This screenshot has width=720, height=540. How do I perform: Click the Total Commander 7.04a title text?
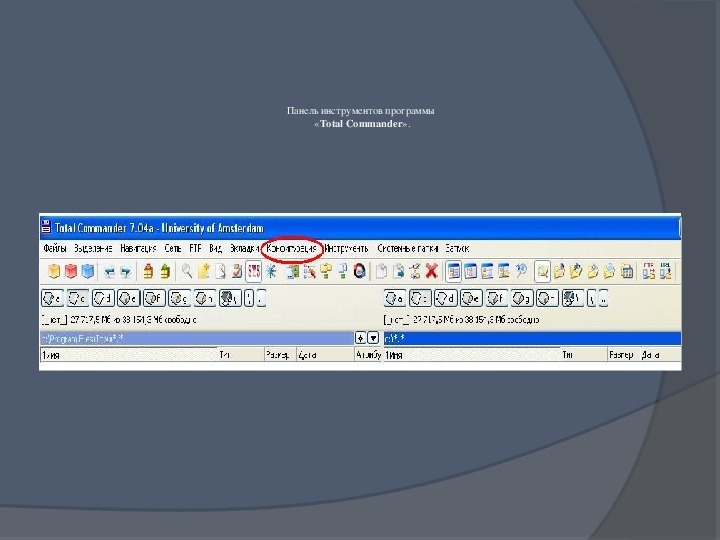[159, 228]
